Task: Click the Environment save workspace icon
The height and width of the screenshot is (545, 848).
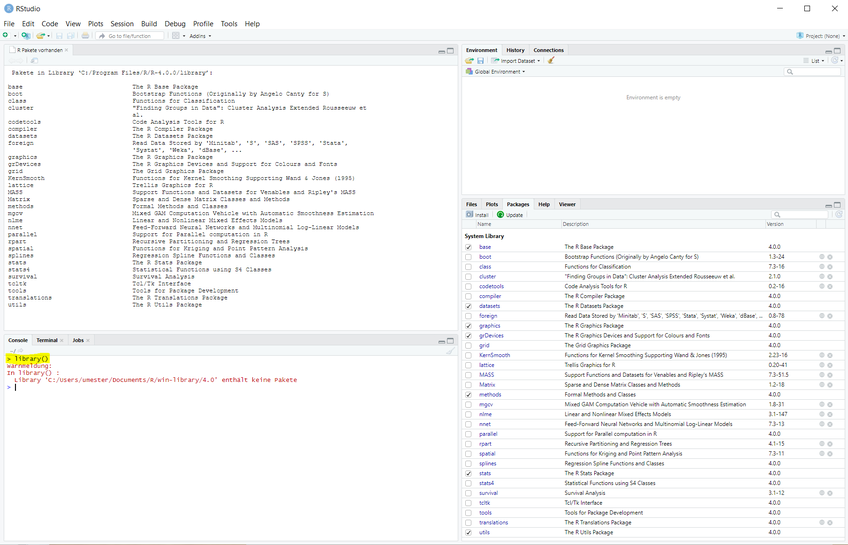Action: pos(480,61)
